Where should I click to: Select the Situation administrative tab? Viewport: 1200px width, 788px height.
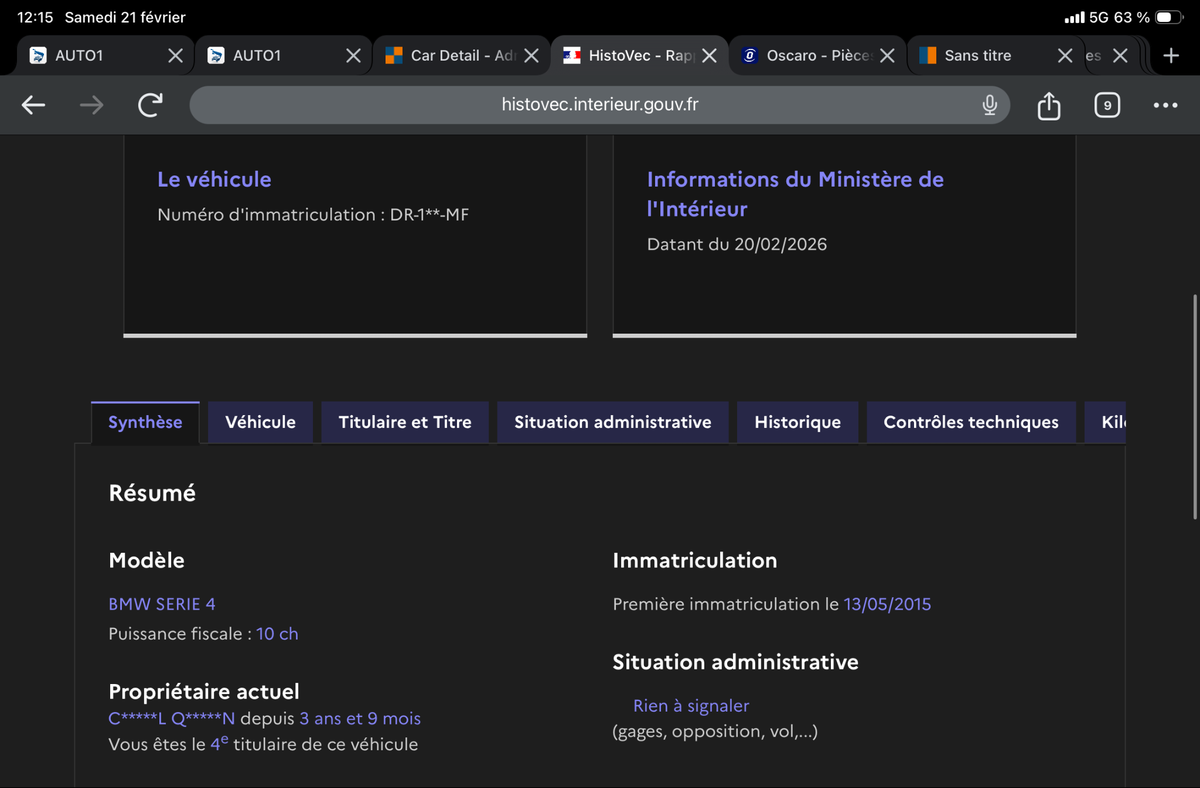click(x=612, y=422)
